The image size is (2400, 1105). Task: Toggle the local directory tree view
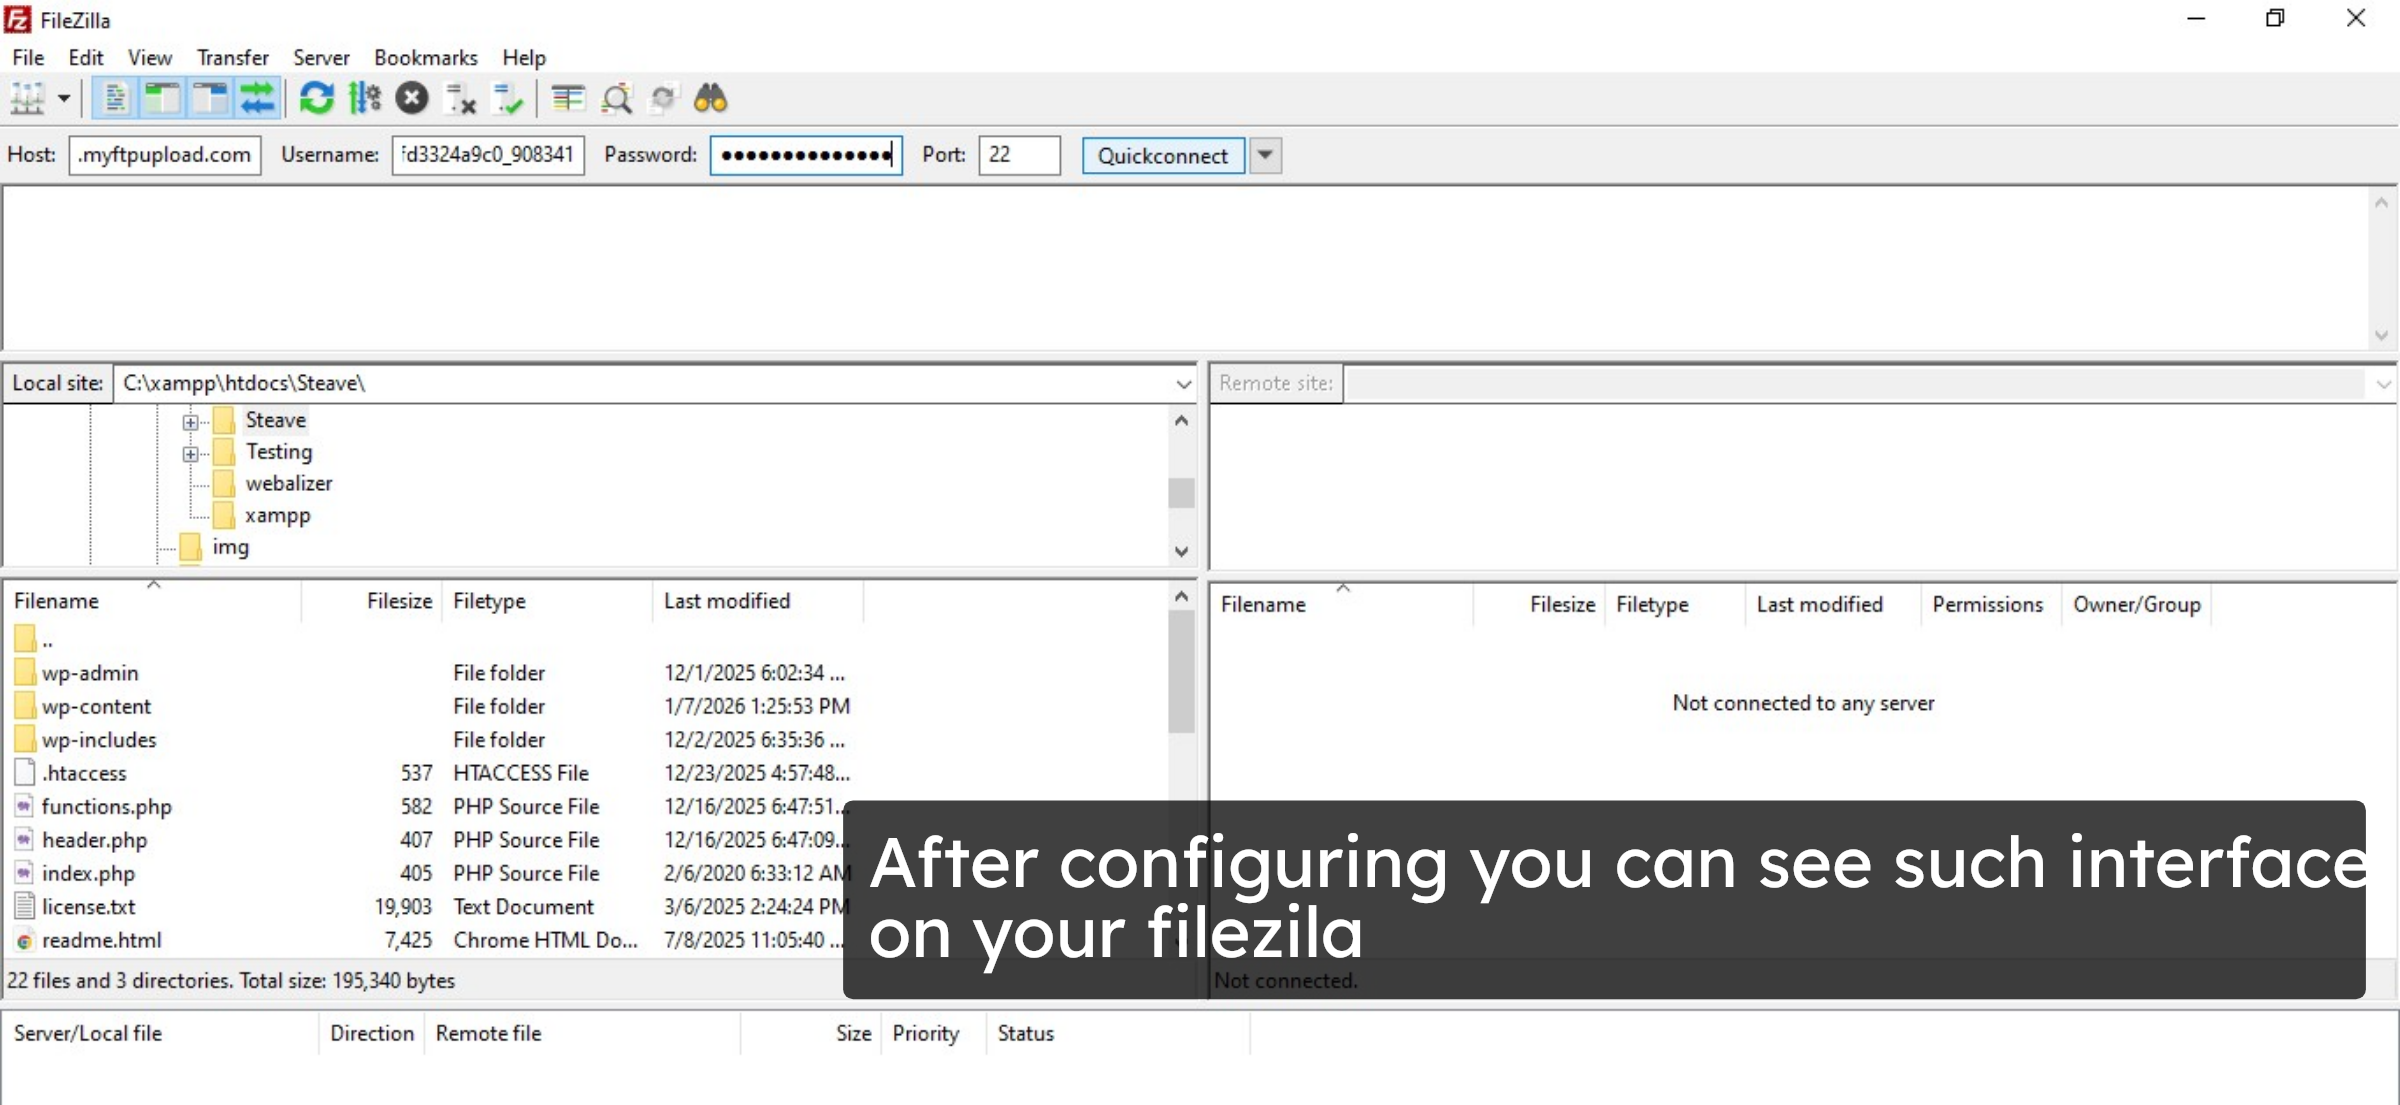pos(162,97)
